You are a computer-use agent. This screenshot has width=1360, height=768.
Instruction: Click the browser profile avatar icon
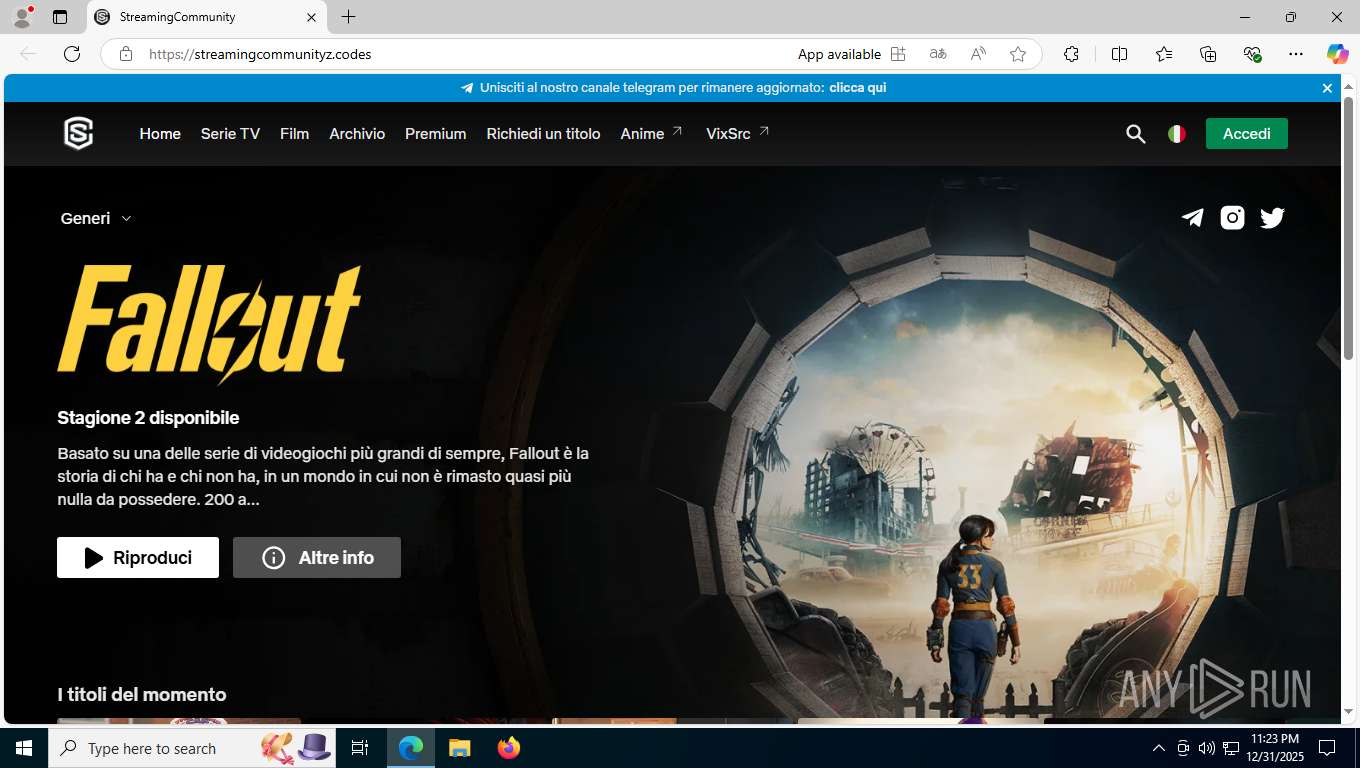point(22,17)
